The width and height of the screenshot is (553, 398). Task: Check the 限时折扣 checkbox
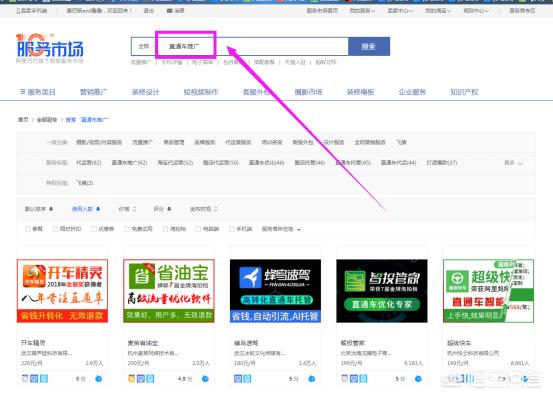[55, 229]
